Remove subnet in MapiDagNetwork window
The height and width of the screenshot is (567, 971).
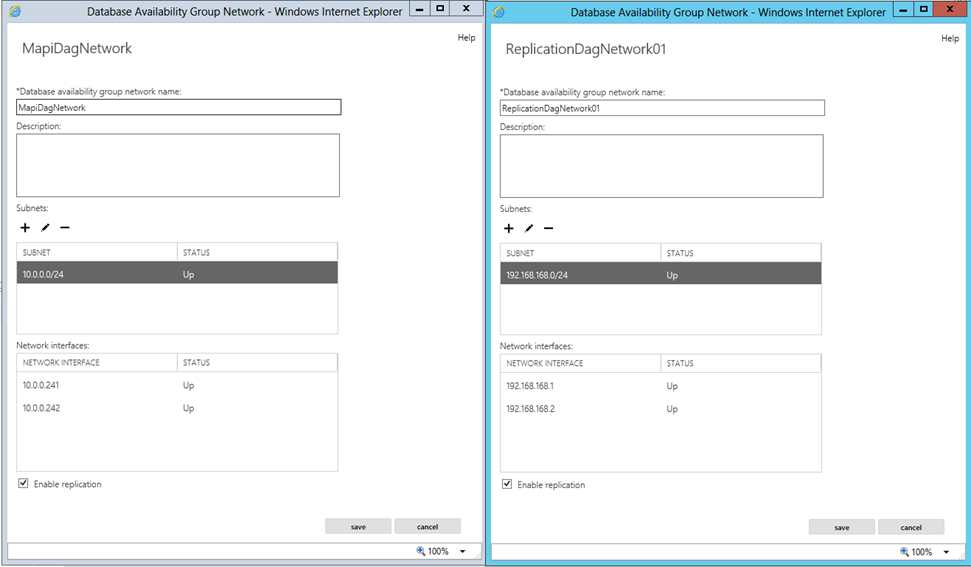point(64,228)
